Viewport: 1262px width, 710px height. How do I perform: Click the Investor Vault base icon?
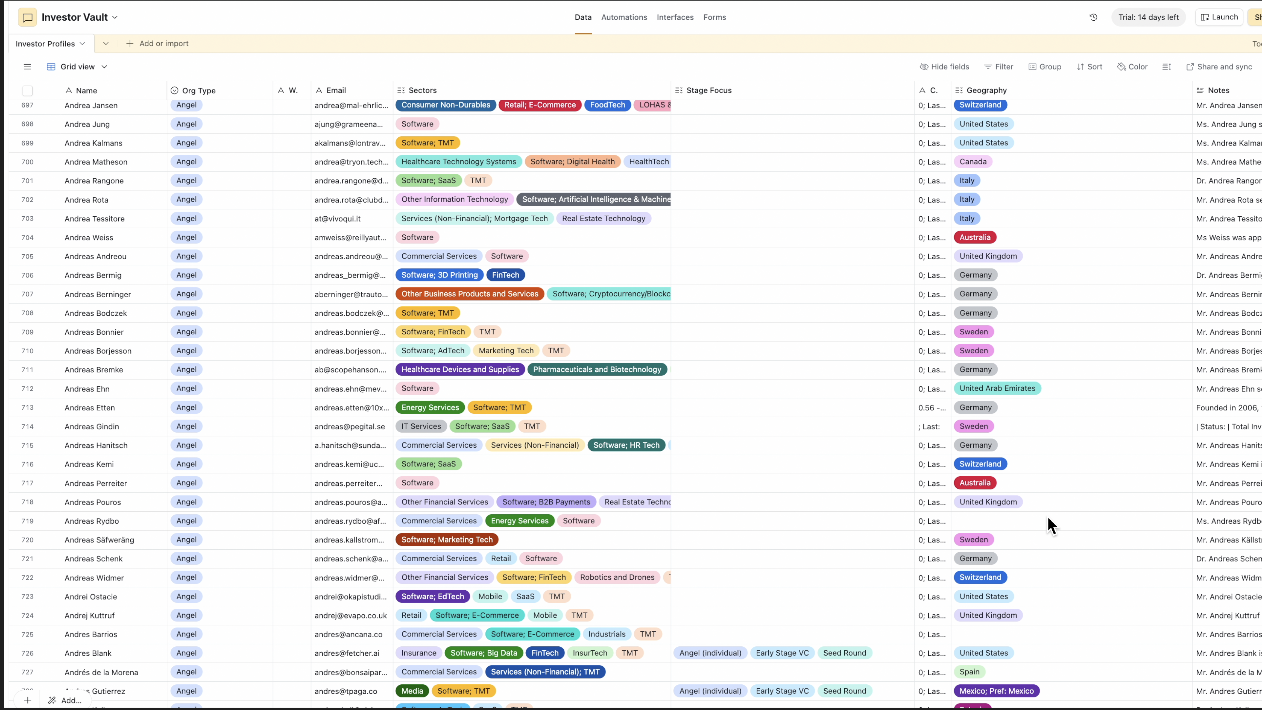coord(28,17)
